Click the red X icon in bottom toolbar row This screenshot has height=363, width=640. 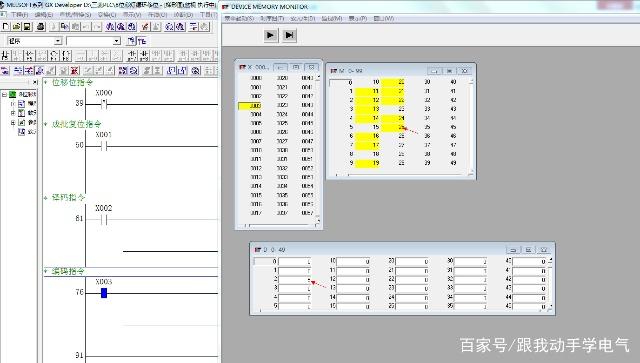point(74,71)
